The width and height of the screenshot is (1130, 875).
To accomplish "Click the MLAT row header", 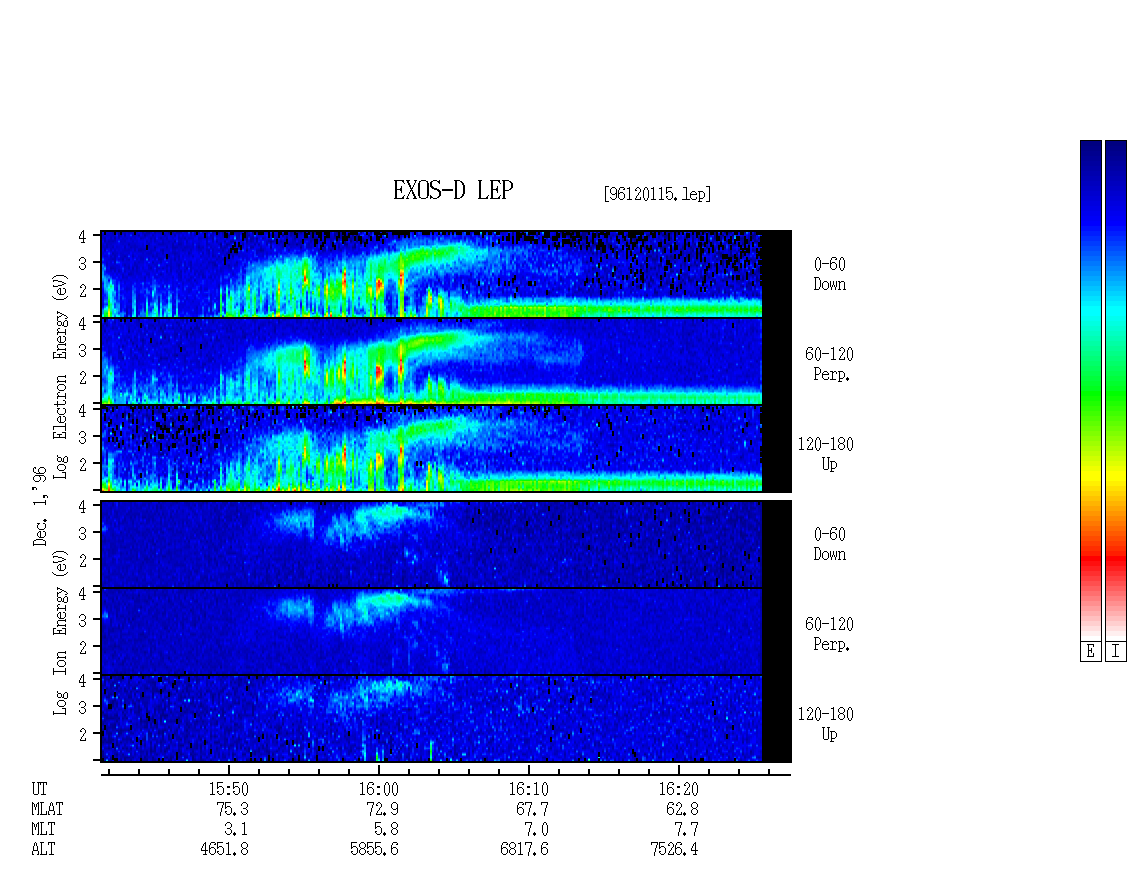I will click(47, 809).
